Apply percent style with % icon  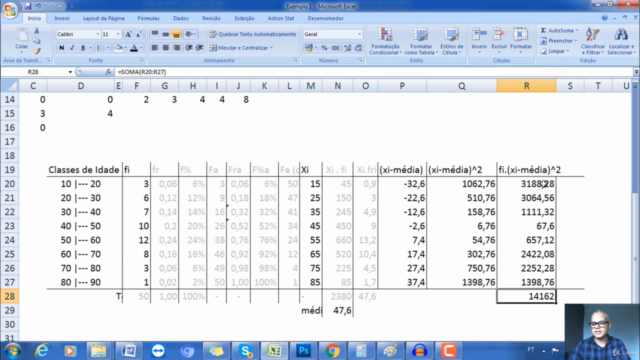tap(324, 48)
